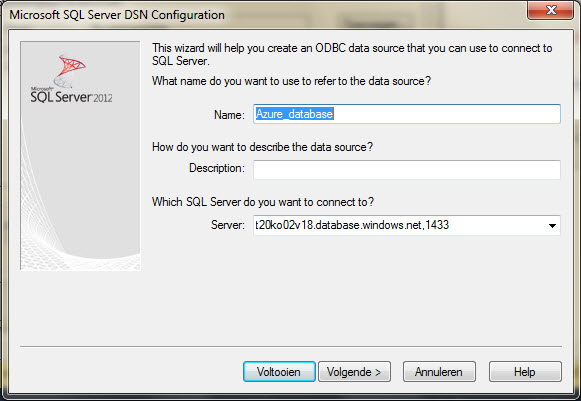Cancel the wizard with Annuleren
The image size is (581, 401).
tap(439, 371)
